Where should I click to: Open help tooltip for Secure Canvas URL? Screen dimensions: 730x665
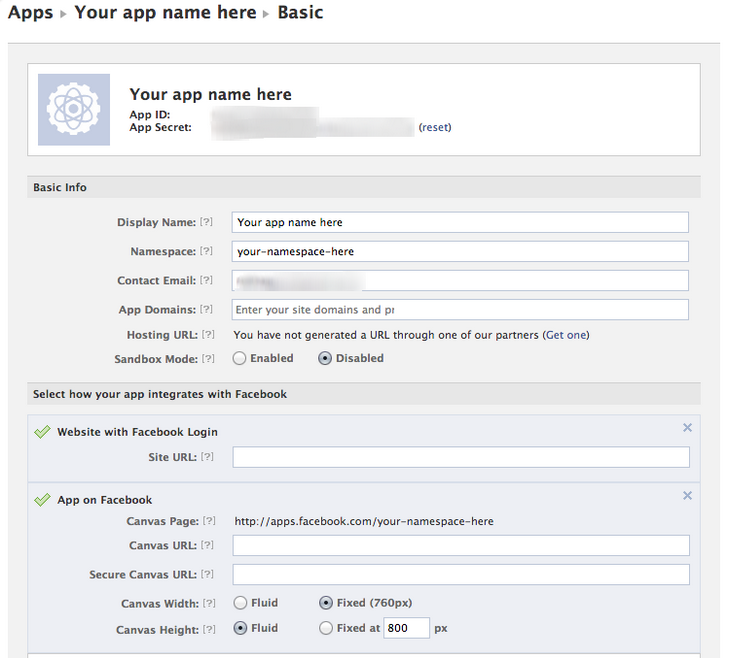(207, 574)
